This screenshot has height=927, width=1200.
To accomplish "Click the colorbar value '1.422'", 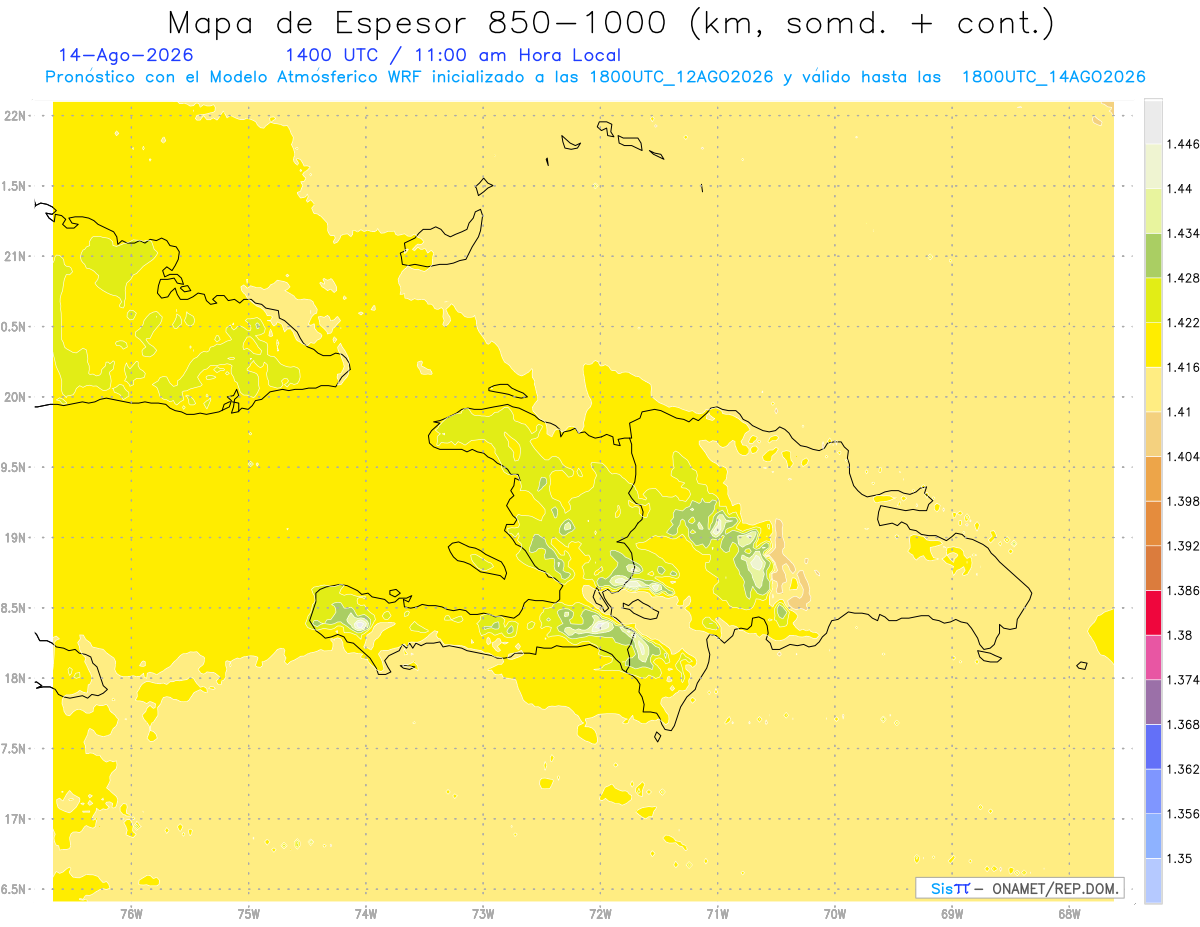I will (x=1183, y=323).
